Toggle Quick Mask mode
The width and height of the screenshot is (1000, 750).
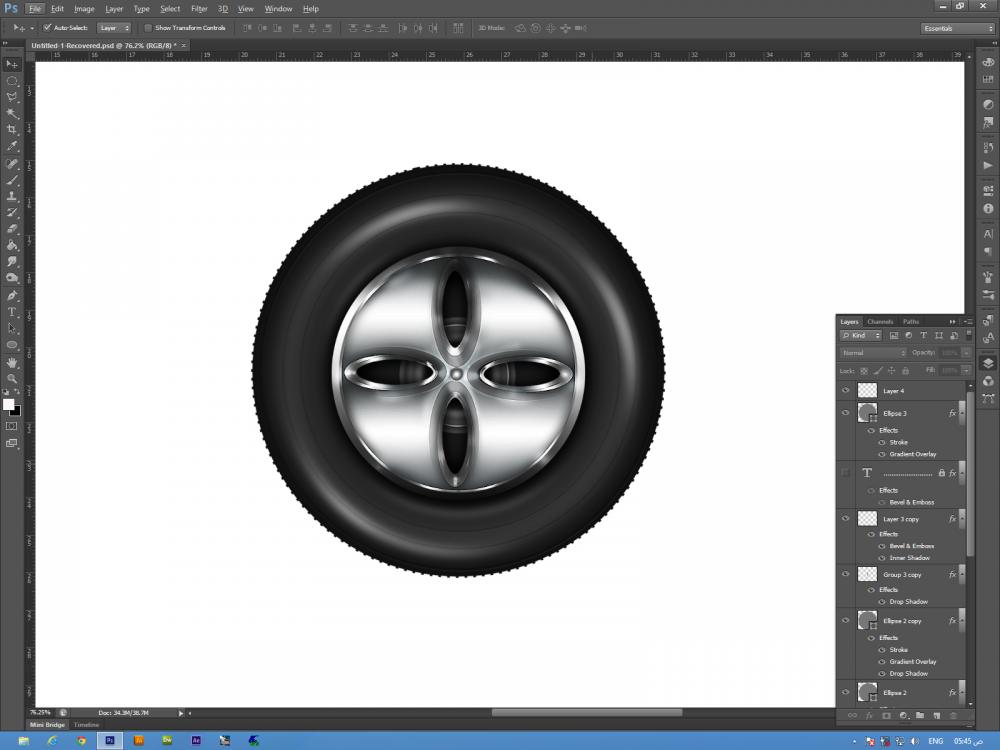(x=11, y=426)
